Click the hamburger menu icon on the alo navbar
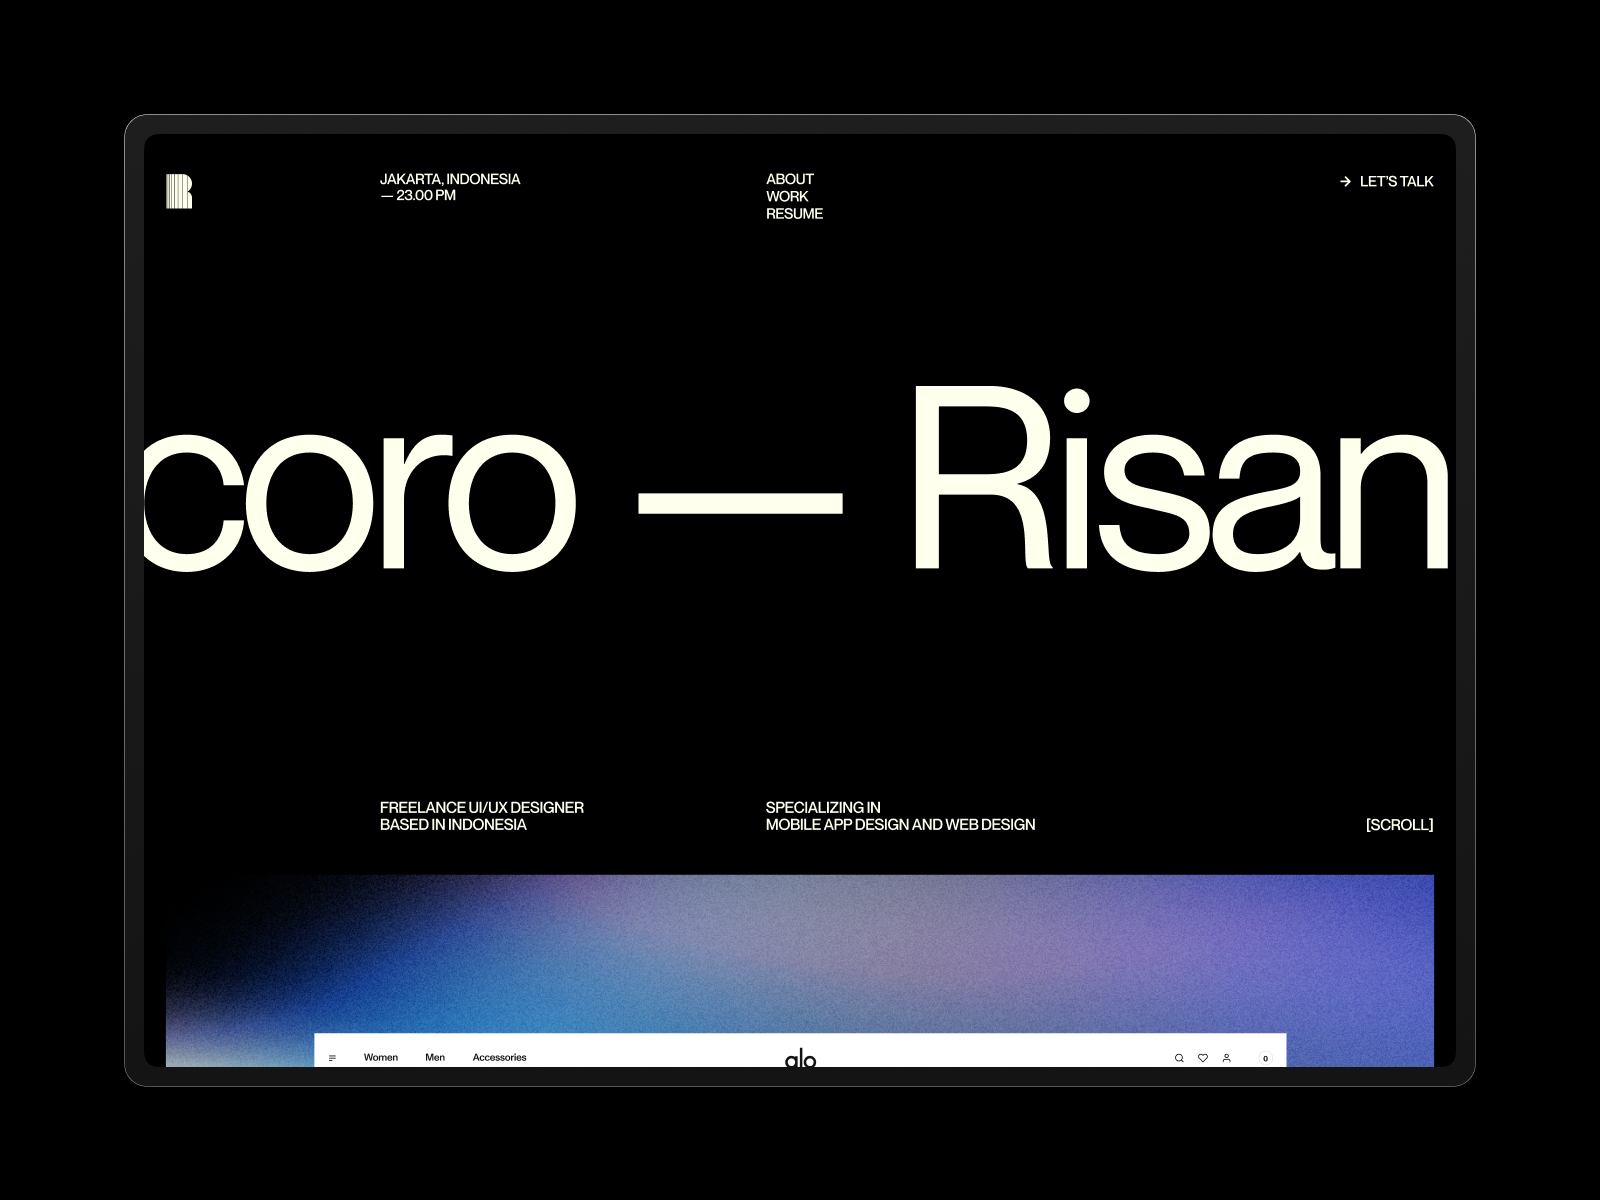Image resolution: width=1600 pixels, height=1200 pixels. point(332,1056)
